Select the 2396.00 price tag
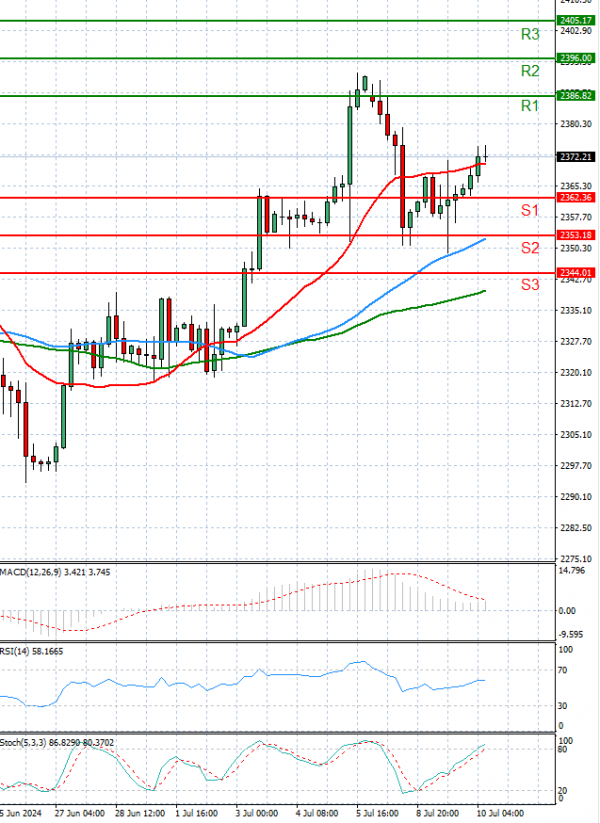The height and width of the screenshot is (823, 600). coord(576,58)
